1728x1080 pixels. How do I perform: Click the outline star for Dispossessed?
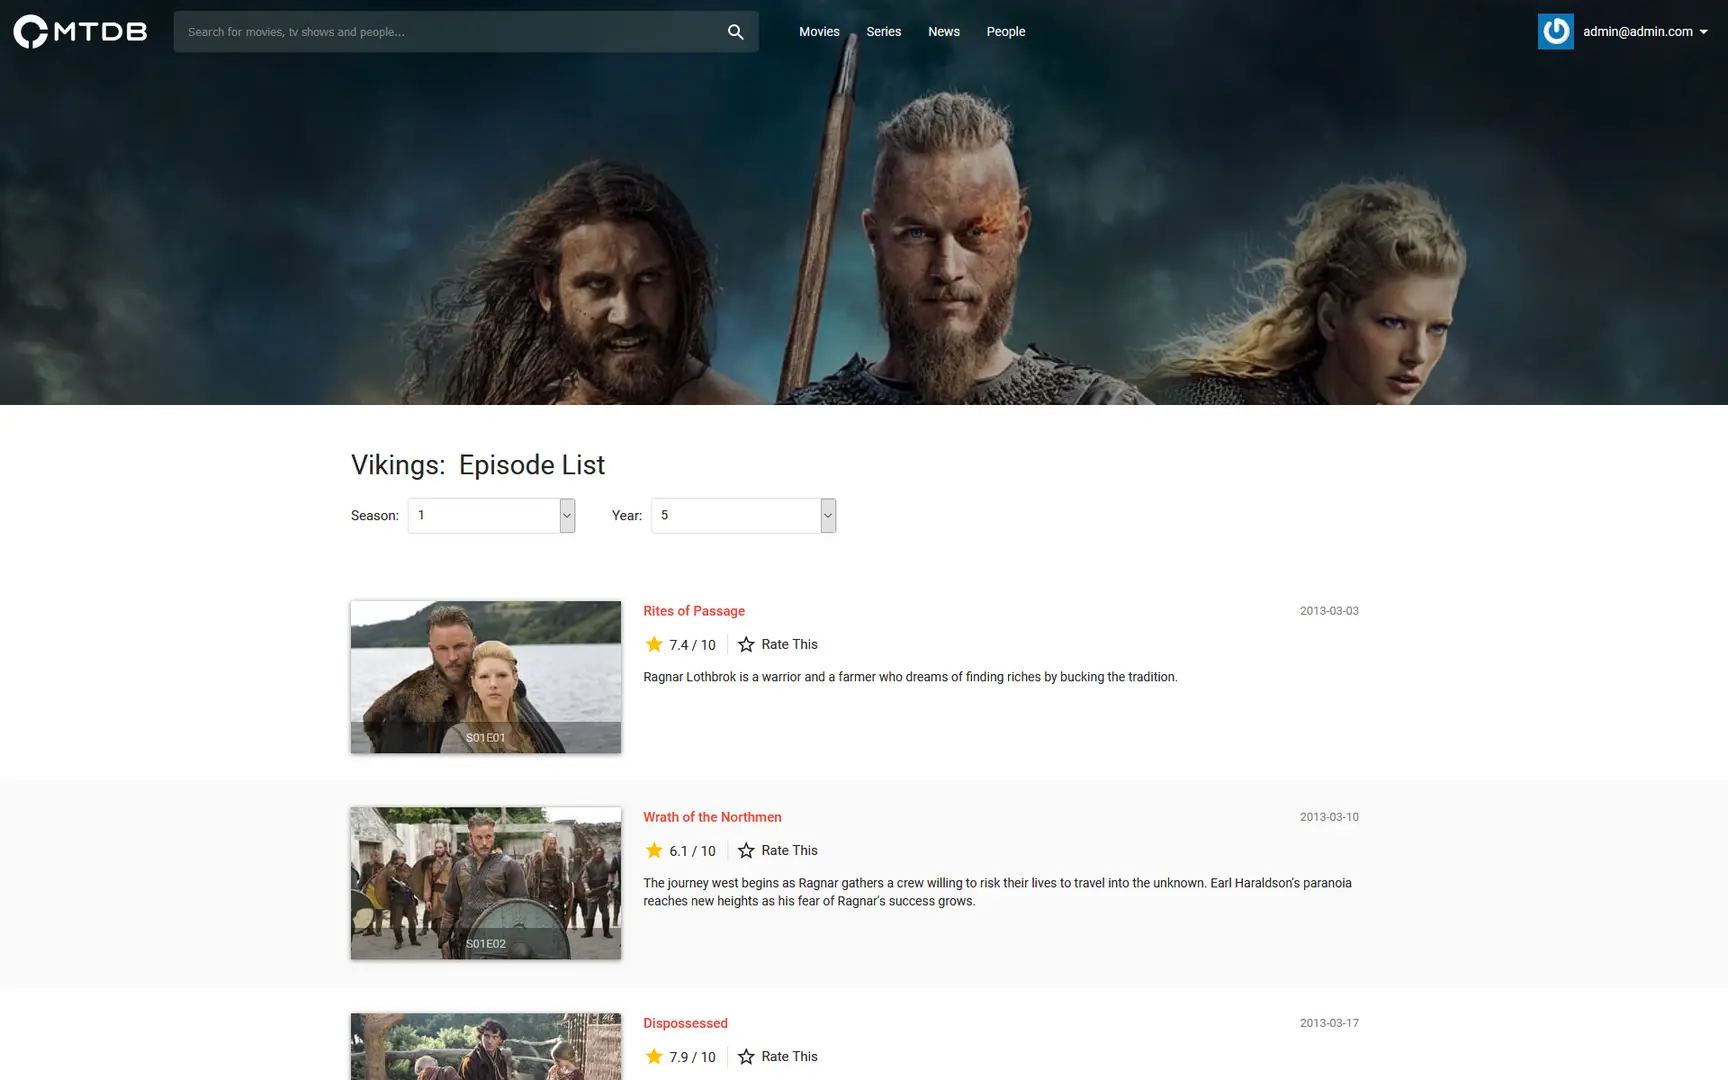pos(746,1056)
